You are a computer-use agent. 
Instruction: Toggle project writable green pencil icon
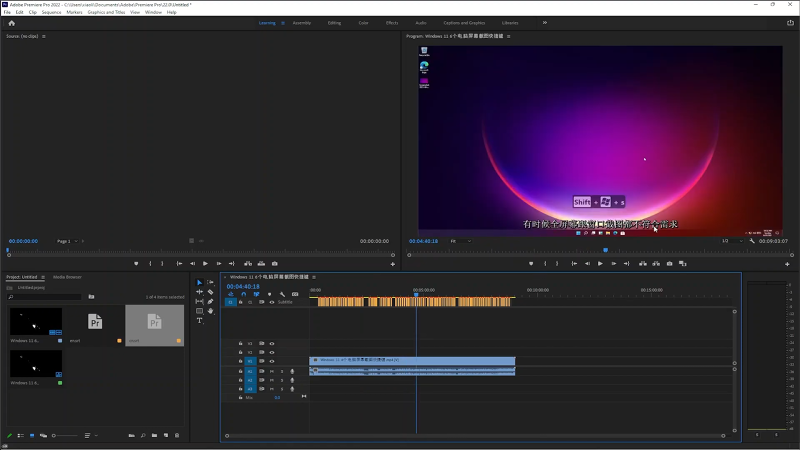tap(9, 436)
